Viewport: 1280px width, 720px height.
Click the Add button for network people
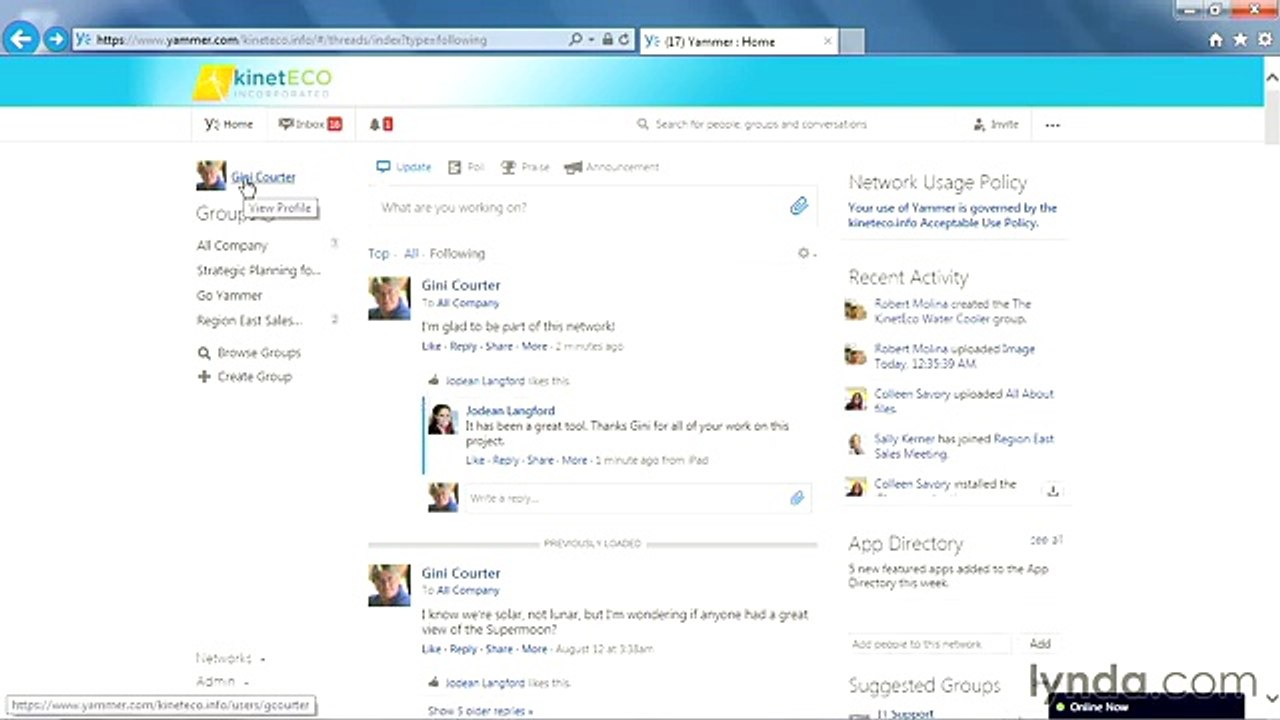(1040, 644)
